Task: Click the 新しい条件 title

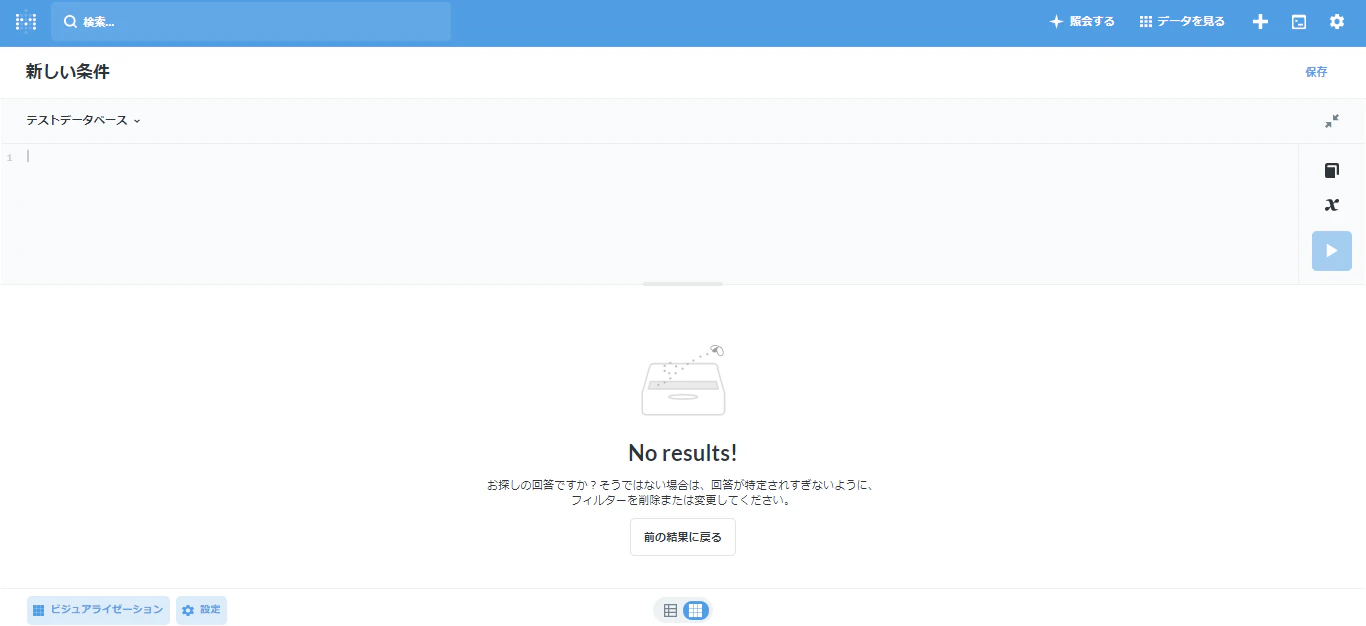Action: [68, 72]
